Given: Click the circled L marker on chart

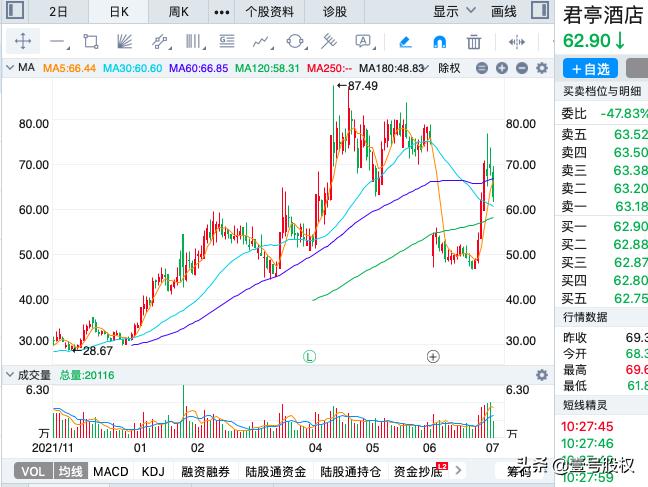Looking at the screenshot, I should coord(309,356).
